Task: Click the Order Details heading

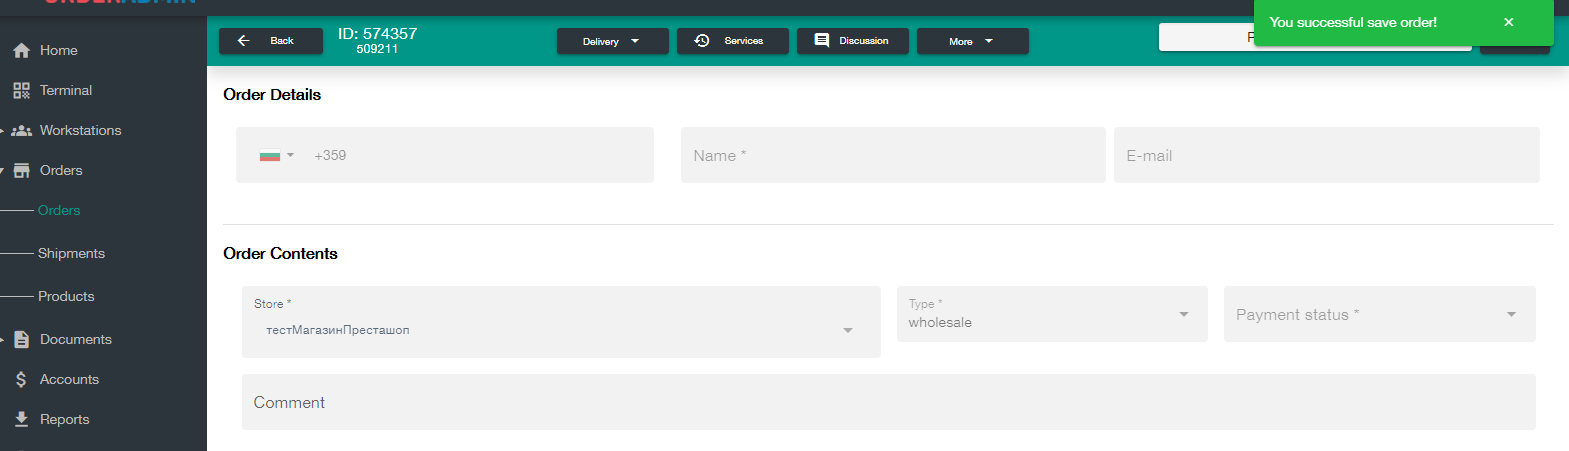Action: coord(272,95)
